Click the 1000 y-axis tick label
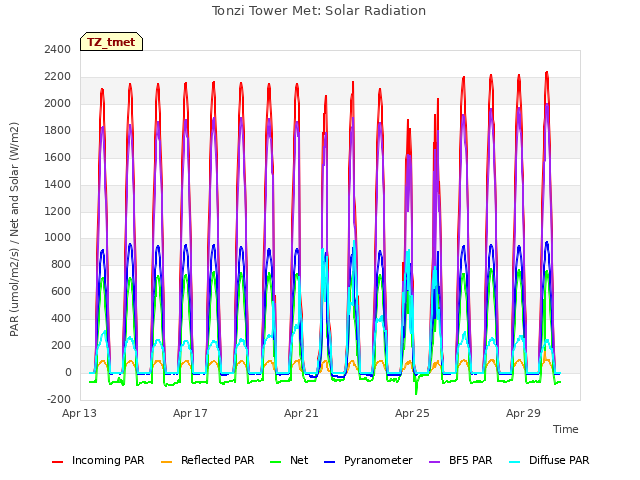The width and height of the screenshot is (640, 480). 58,238
